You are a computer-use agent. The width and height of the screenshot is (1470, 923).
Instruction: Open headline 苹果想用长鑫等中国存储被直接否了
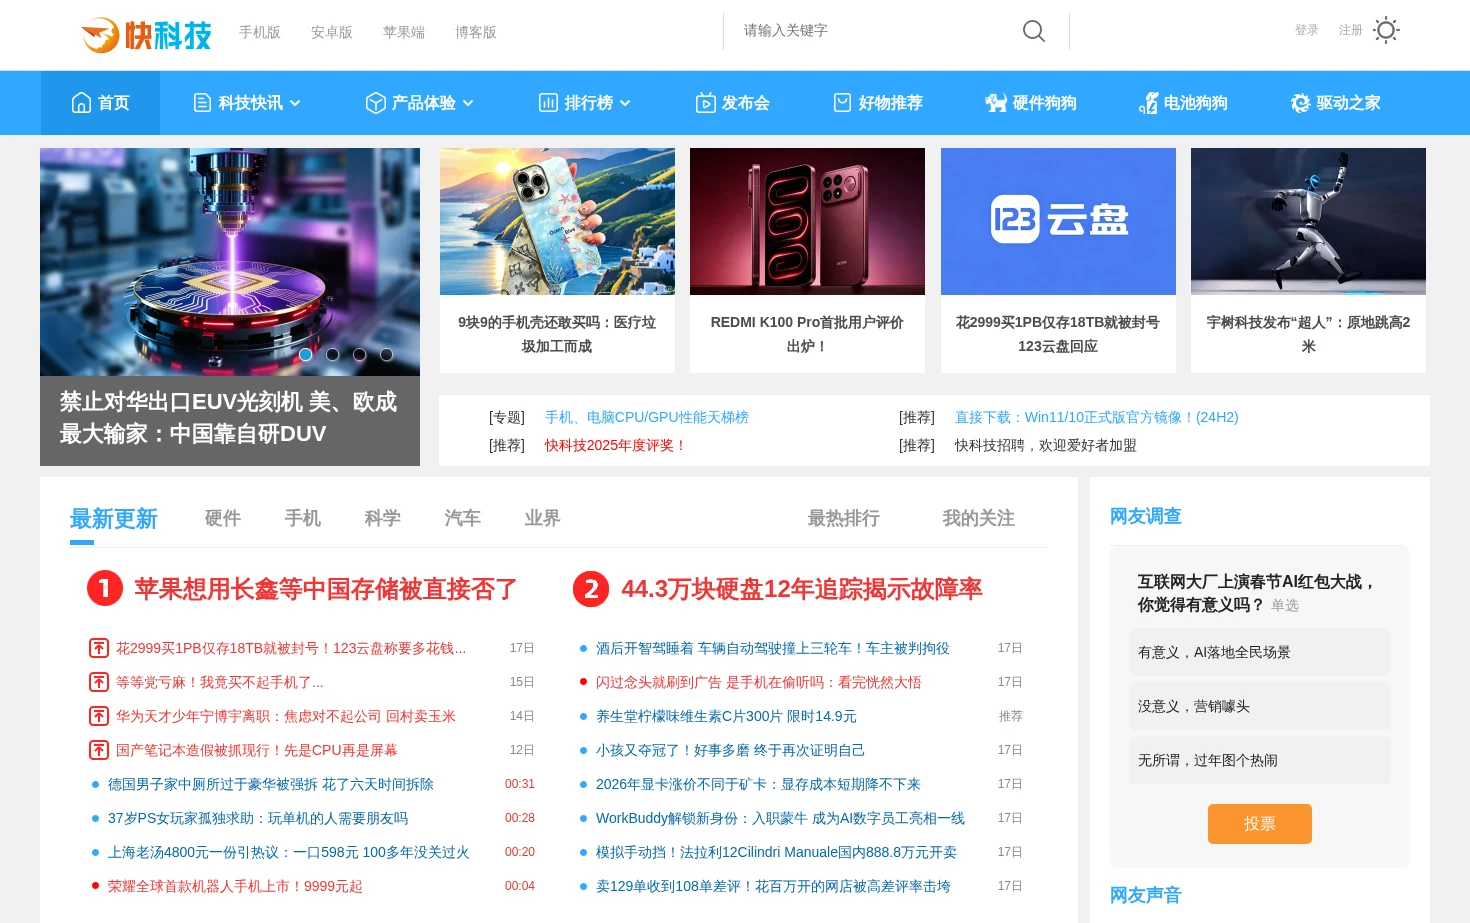pyautogui.click(x=325, y=589)
